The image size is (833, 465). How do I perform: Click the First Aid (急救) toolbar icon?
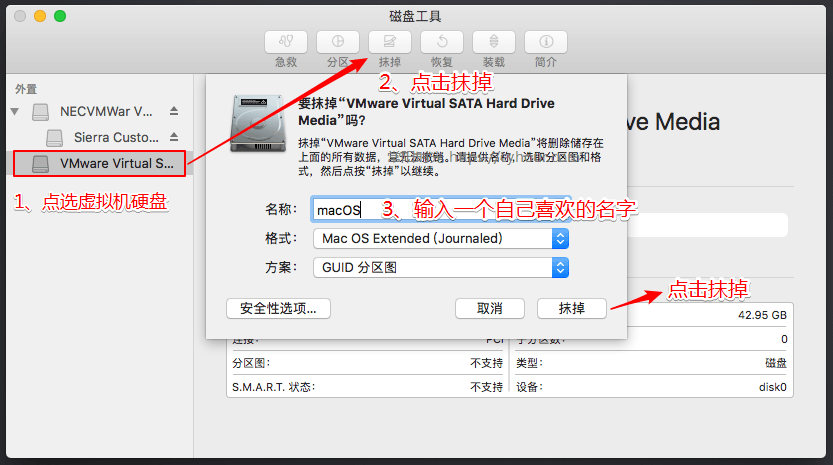[286, 42]
